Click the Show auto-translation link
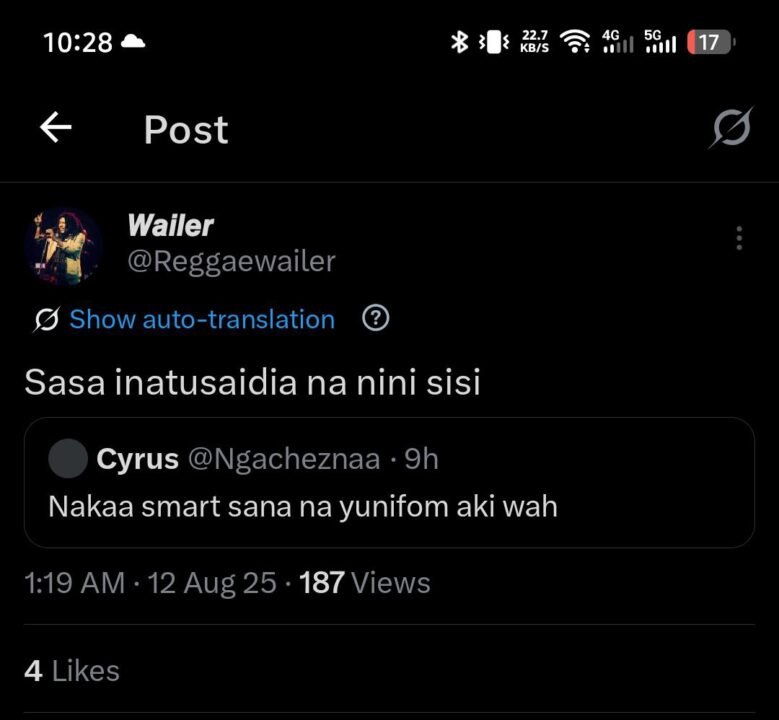Screen dimensions: 779x720 tap(201, 320)
